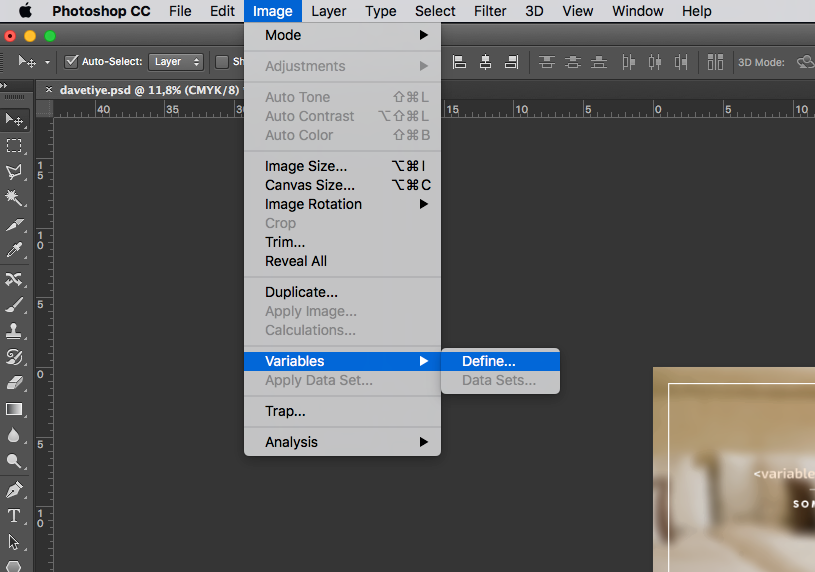Open the Help menu

tap(696, 11)
